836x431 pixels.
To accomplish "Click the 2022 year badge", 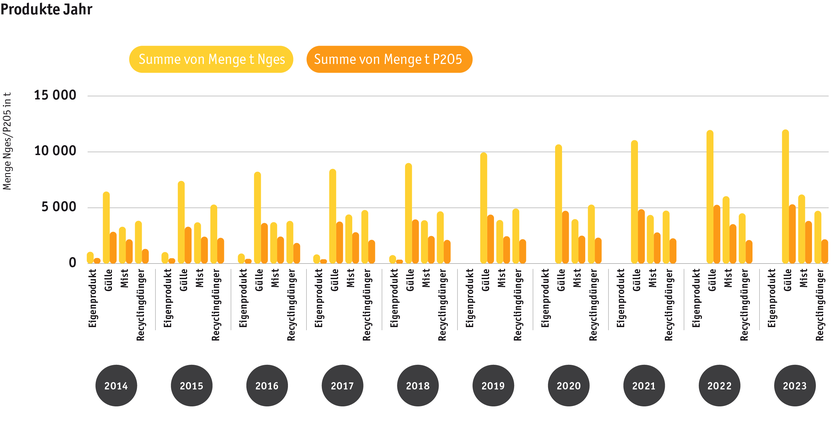I will point(720,385).
